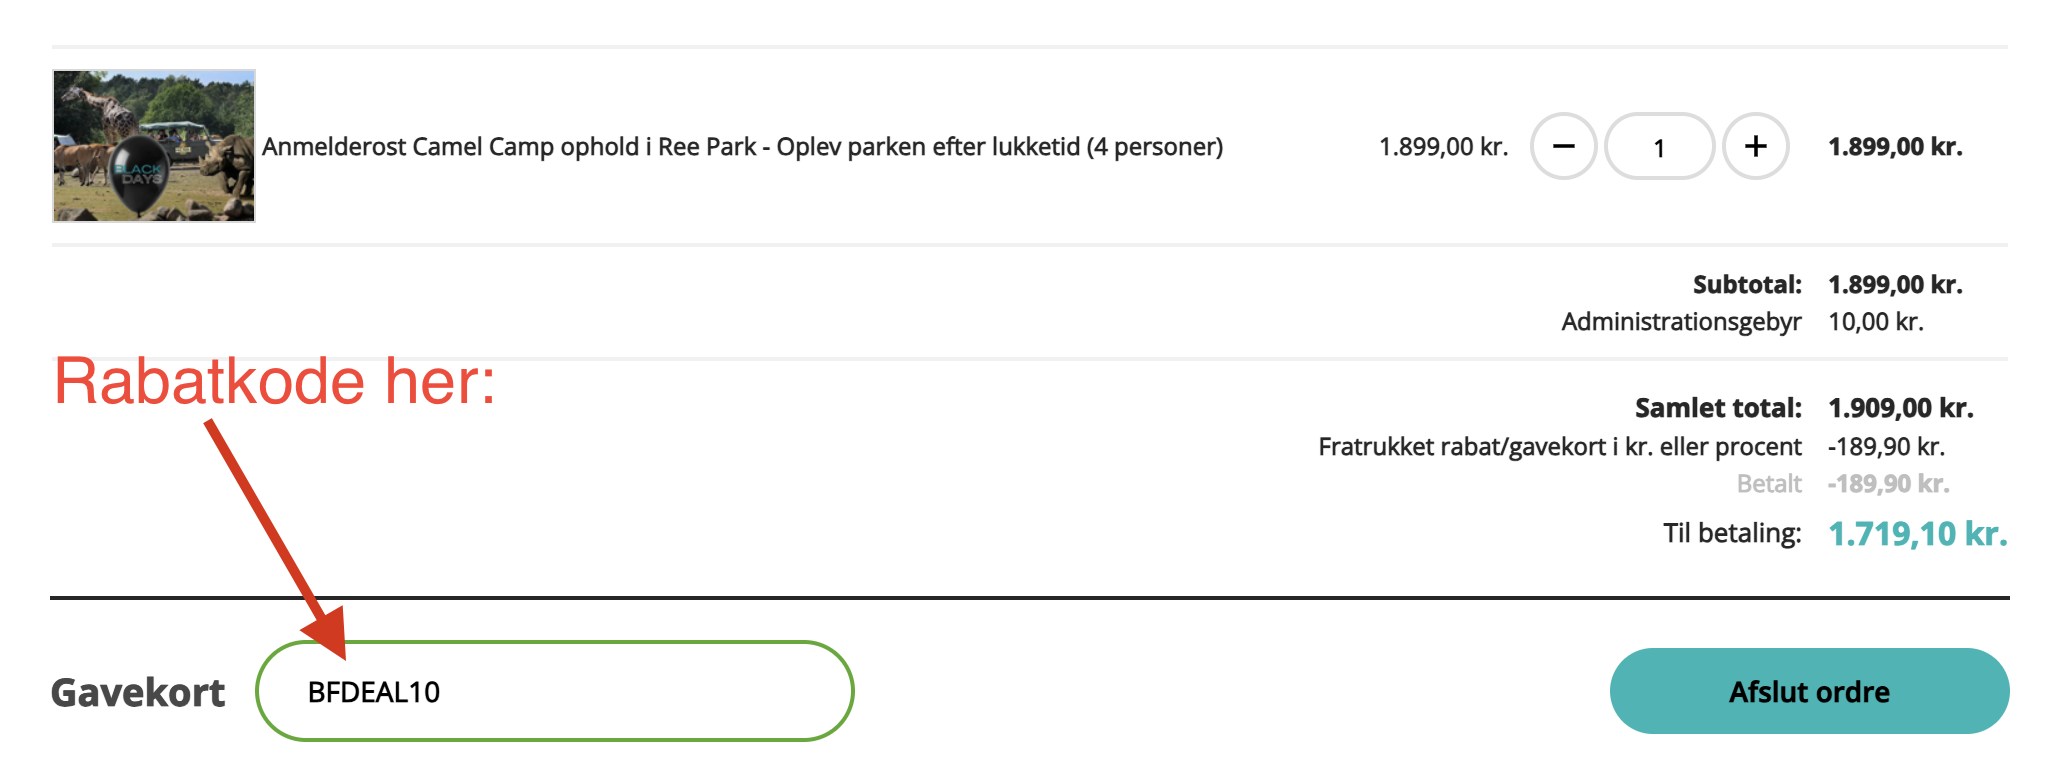Click the 1.909,00 kr. total amount
Screen dimensions: 2054x764
coord(1900,408)
